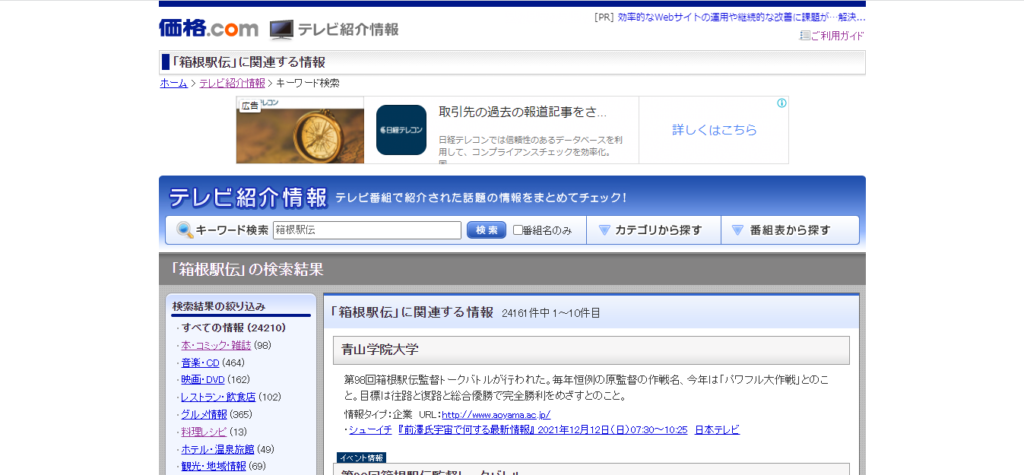
Task: Go to テレビ紹介情報 in the breadcrumb
Action: coord(232,84)
